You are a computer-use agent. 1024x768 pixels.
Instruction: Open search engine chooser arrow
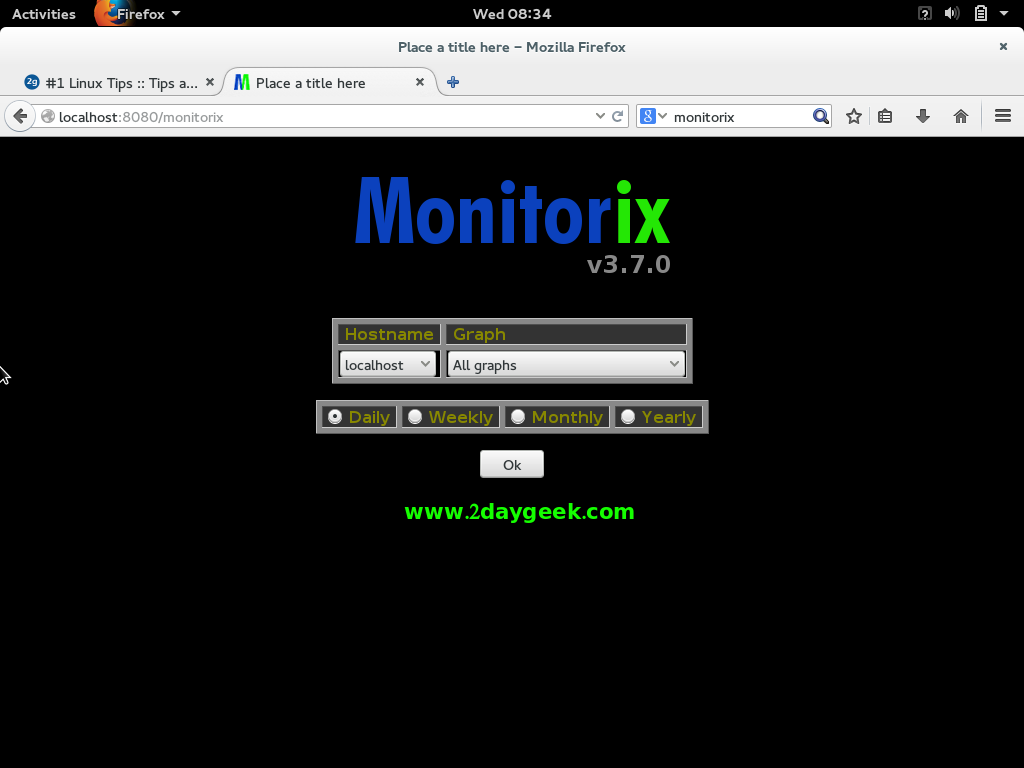[662, 116]
